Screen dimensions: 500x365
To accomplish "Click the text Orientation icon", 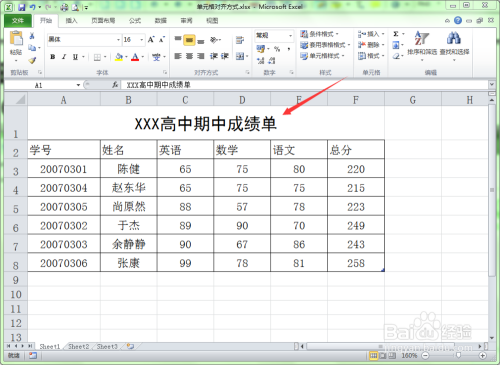I will tap(214, 40).
